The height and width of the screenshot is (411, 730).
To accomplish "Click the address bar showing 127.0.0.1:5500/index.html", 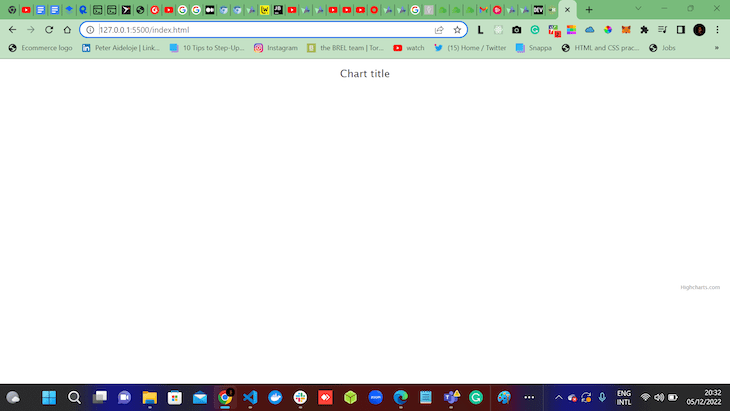I will (x=263, y=30).
